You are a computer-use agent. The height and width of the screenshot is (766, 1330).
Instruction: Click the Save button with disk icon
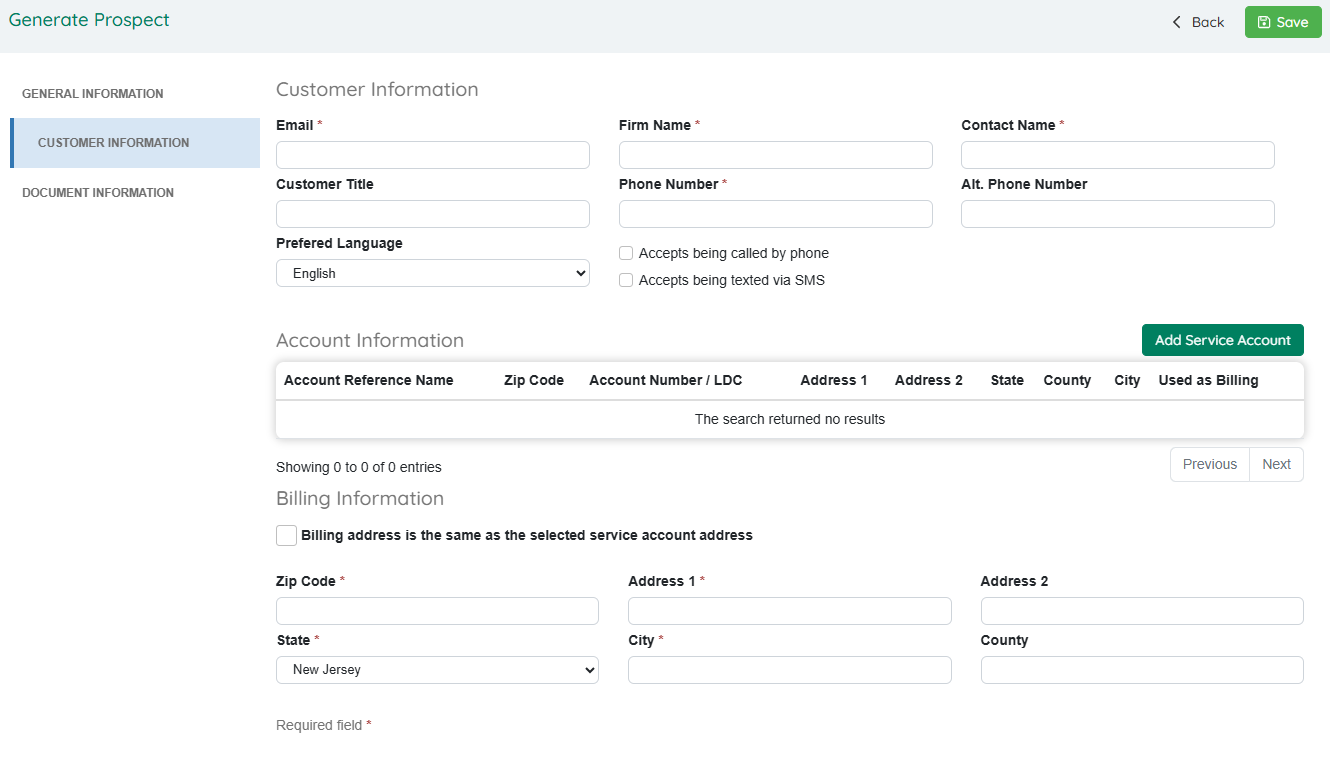coord(1282,22)
